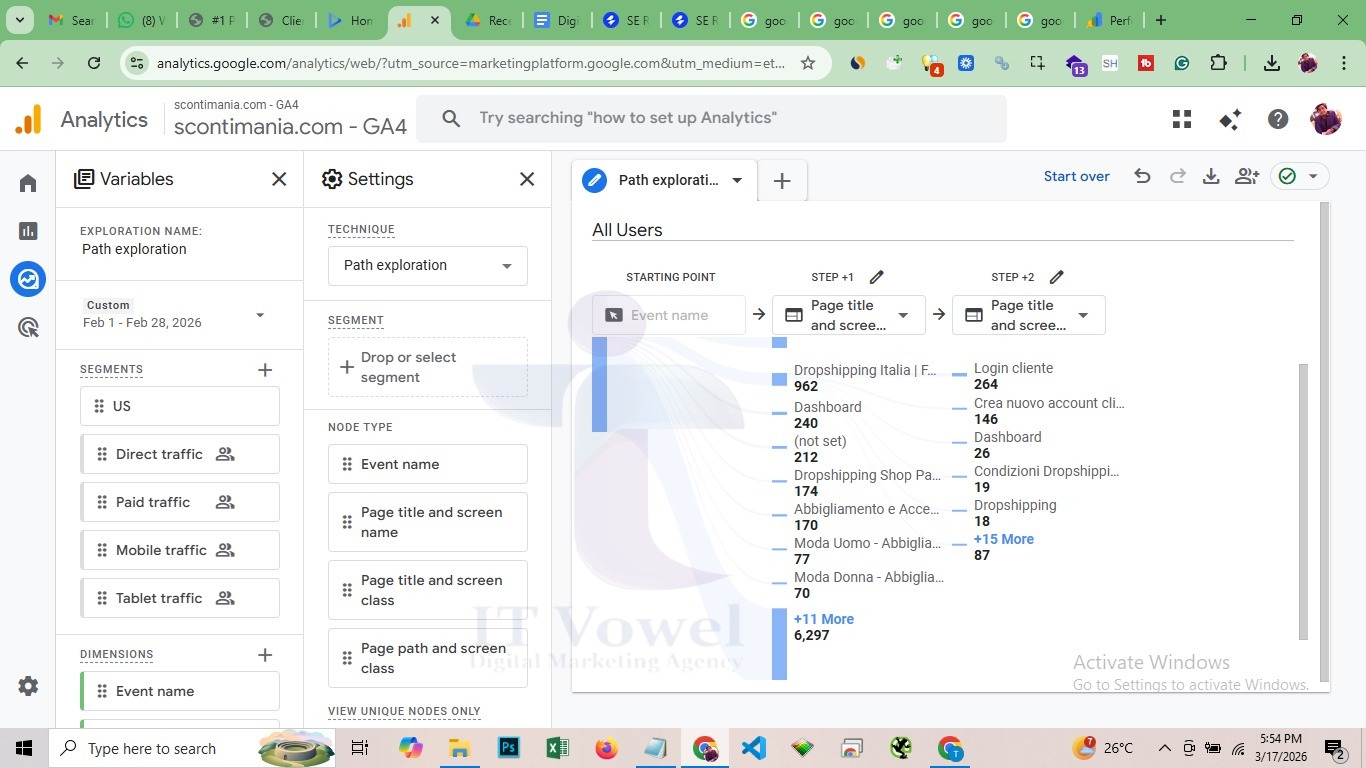Select the Direct traffic segment

(x=180, y=454)
